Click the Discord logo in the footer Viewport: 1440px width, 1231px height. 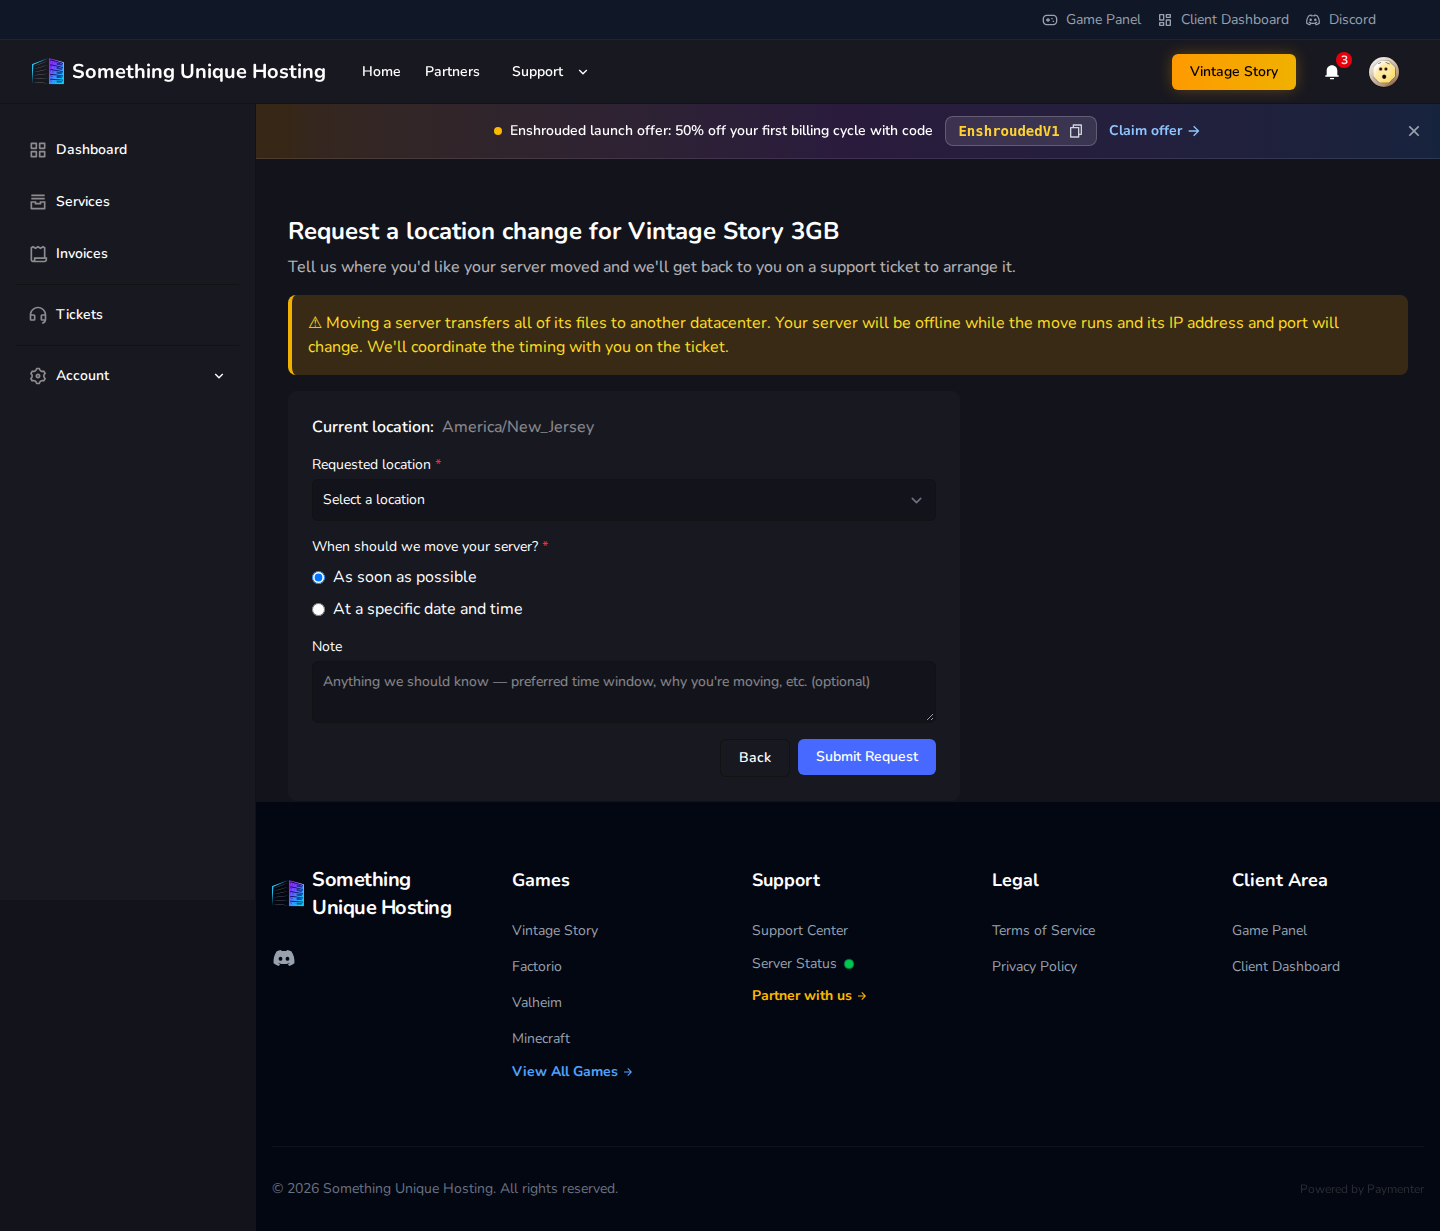click(284, 958)
